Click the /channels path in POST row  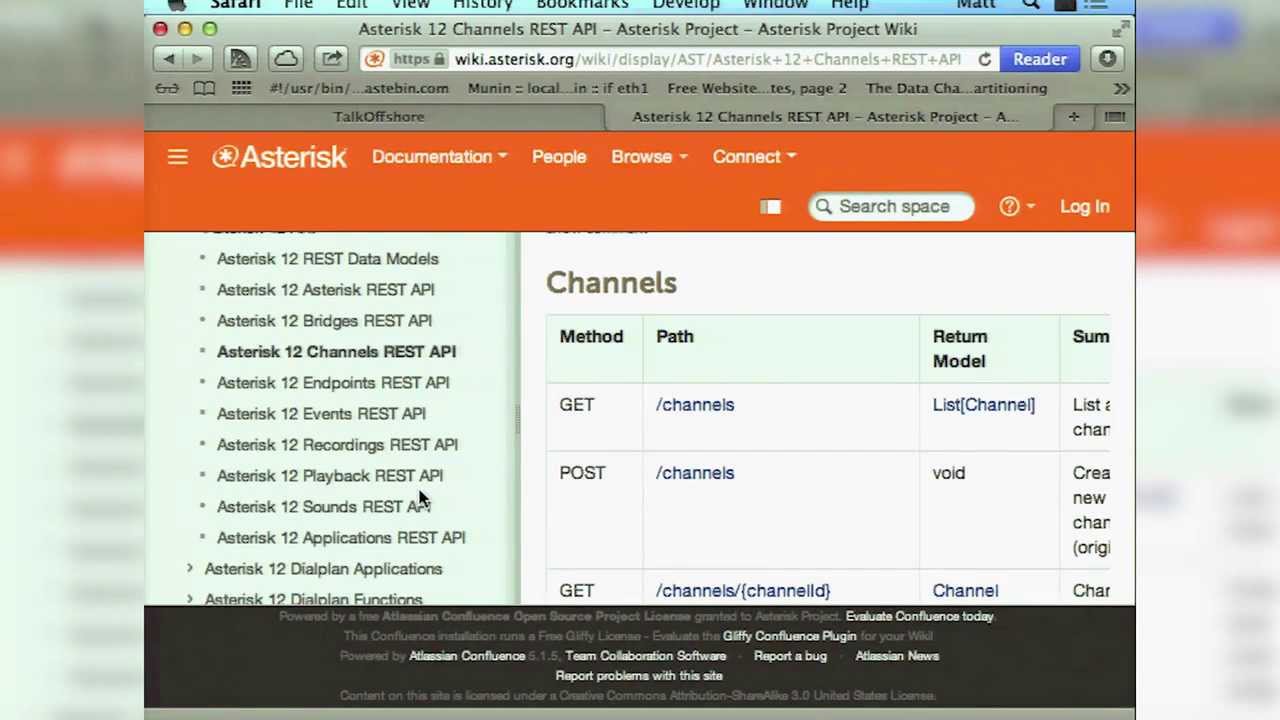(695, 473)
